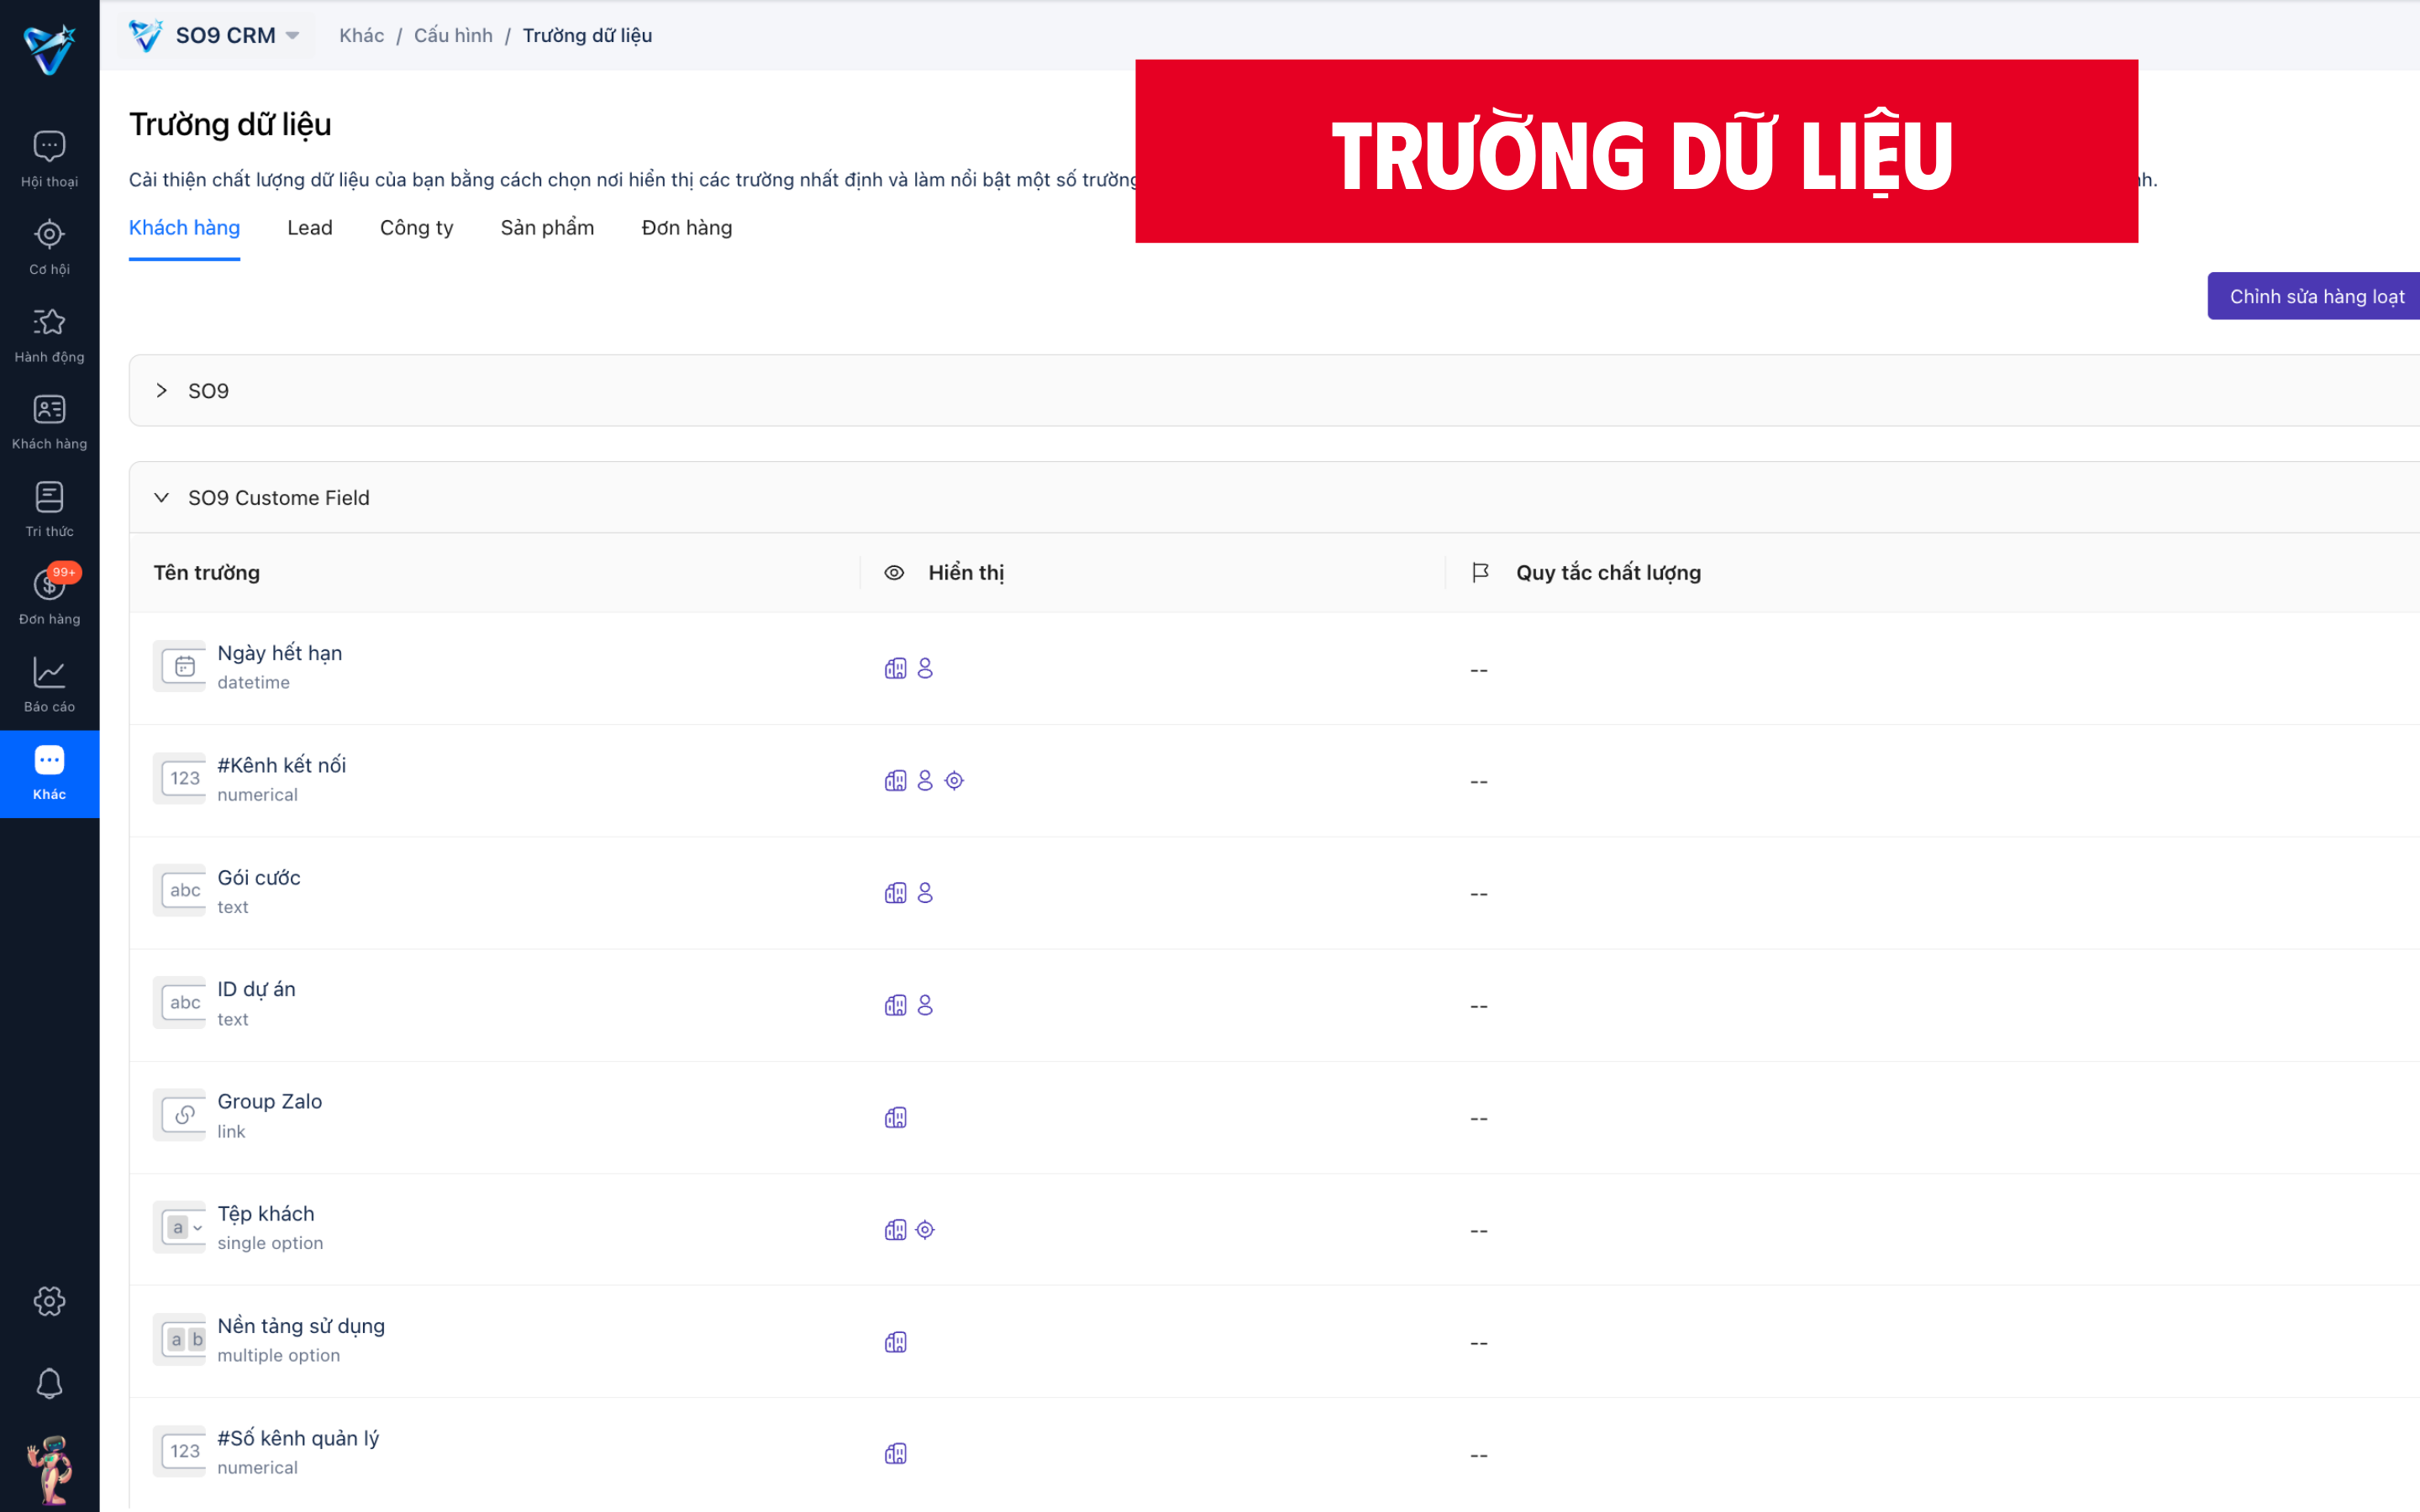Open Cơ hội in the sidebar
This screenshot has width=2420, height=1512.
click(49, 247)
